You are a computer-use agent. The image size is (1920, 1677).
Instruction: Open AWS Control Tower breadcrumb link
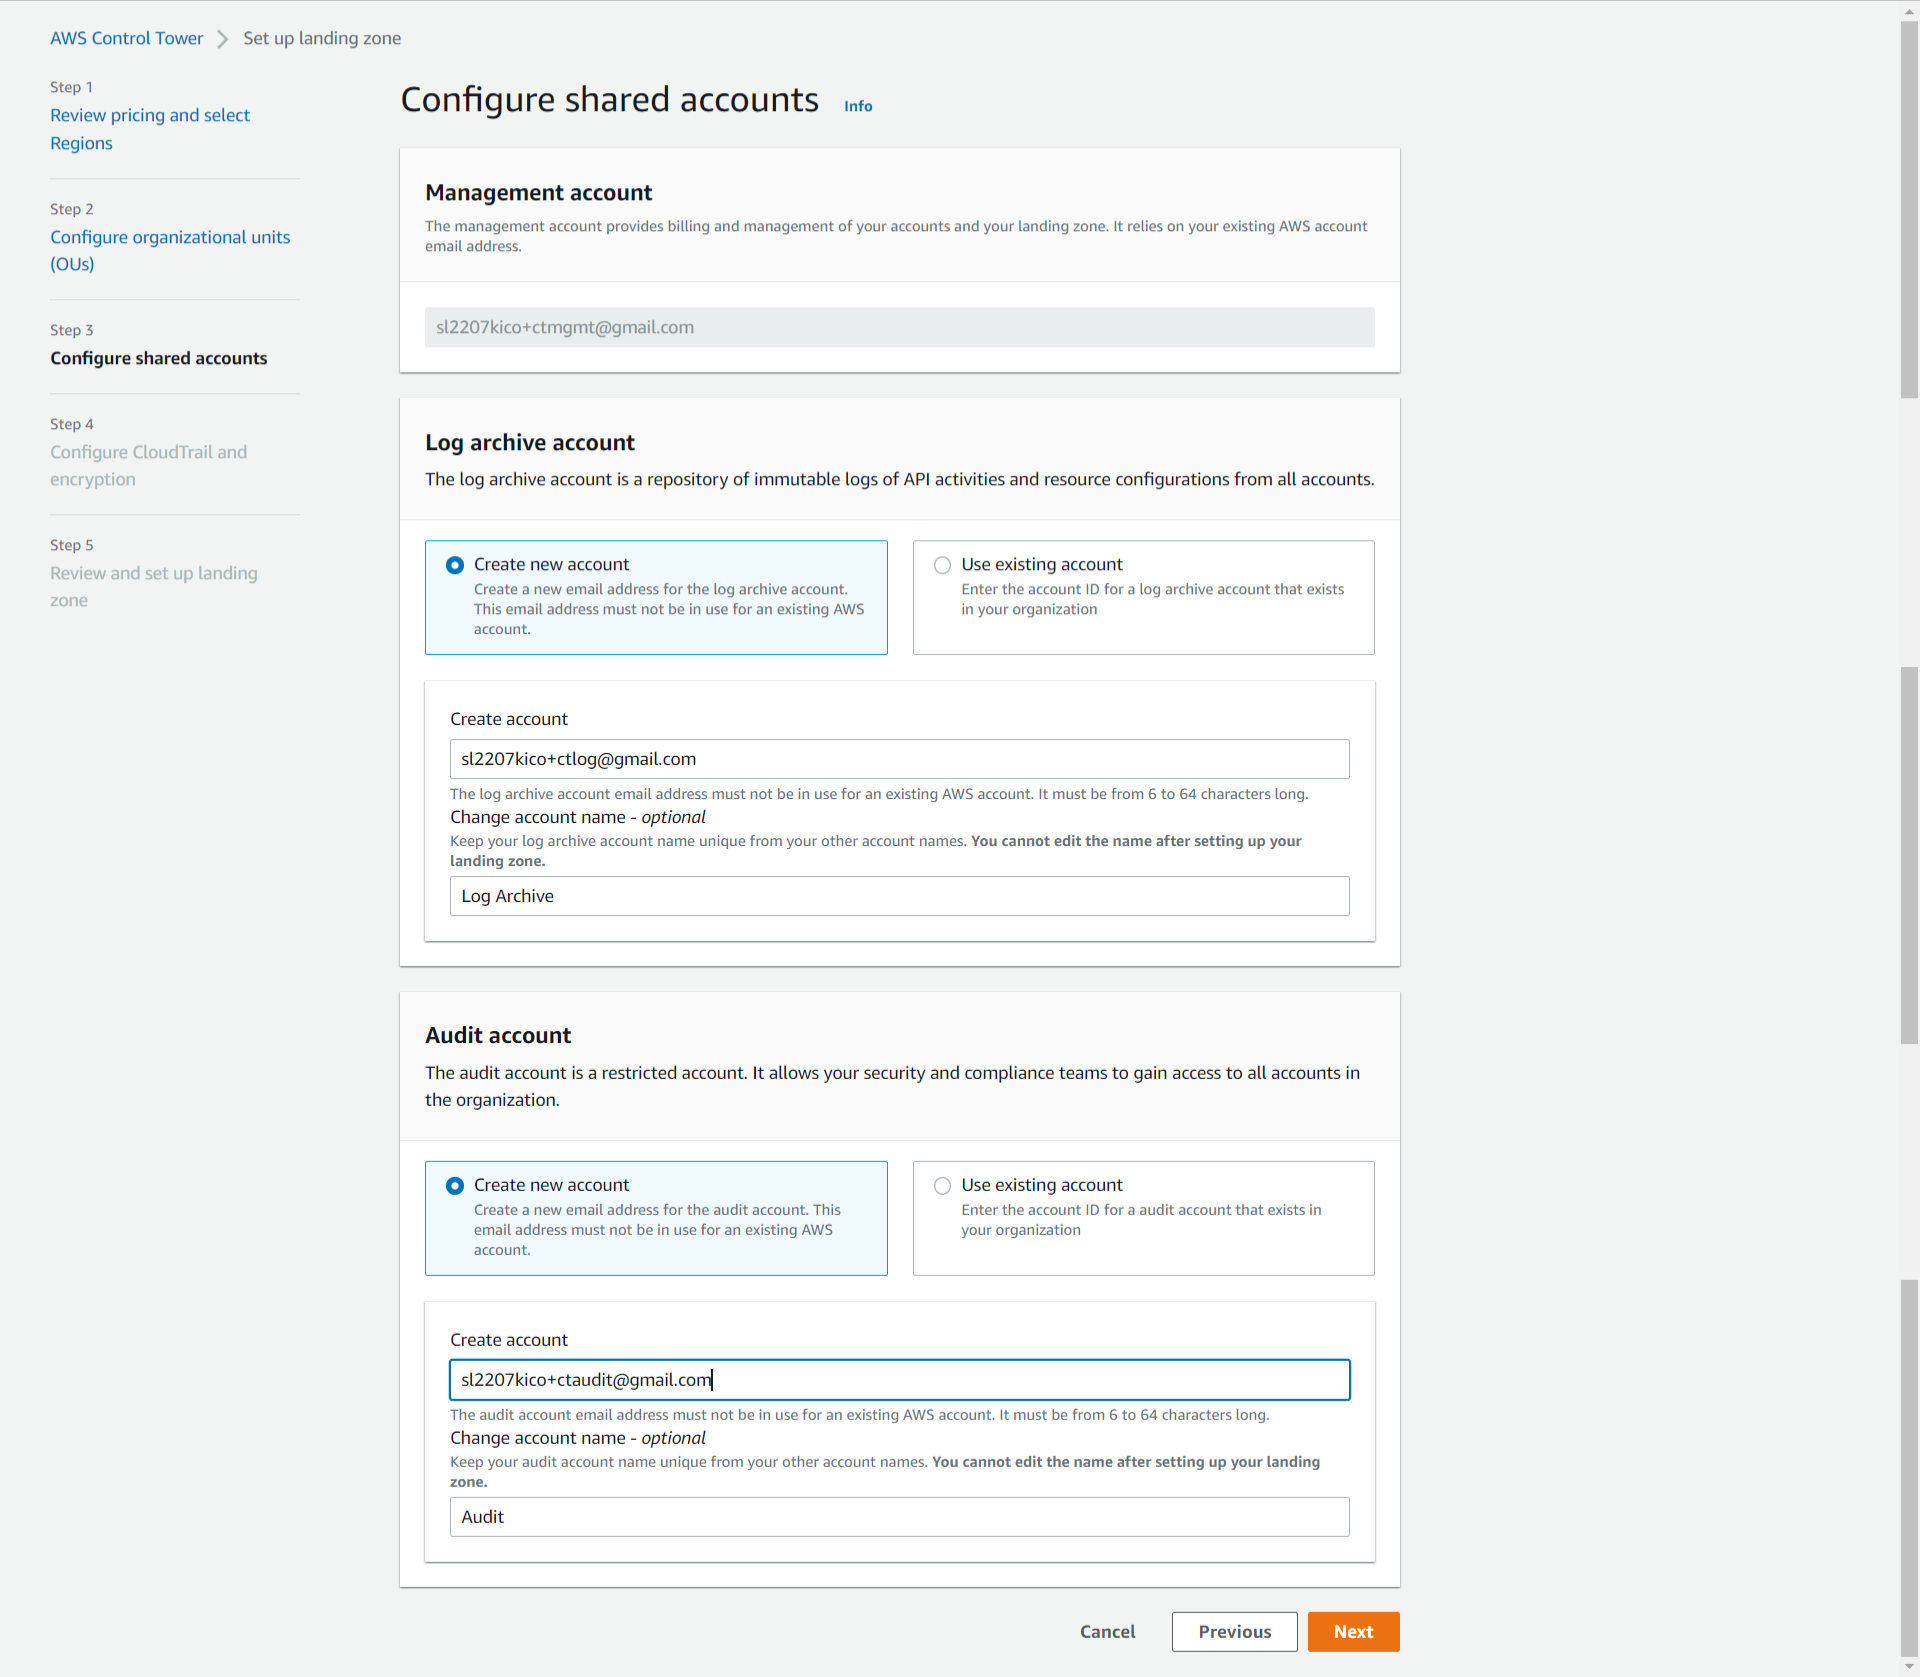tap(126, 38)
